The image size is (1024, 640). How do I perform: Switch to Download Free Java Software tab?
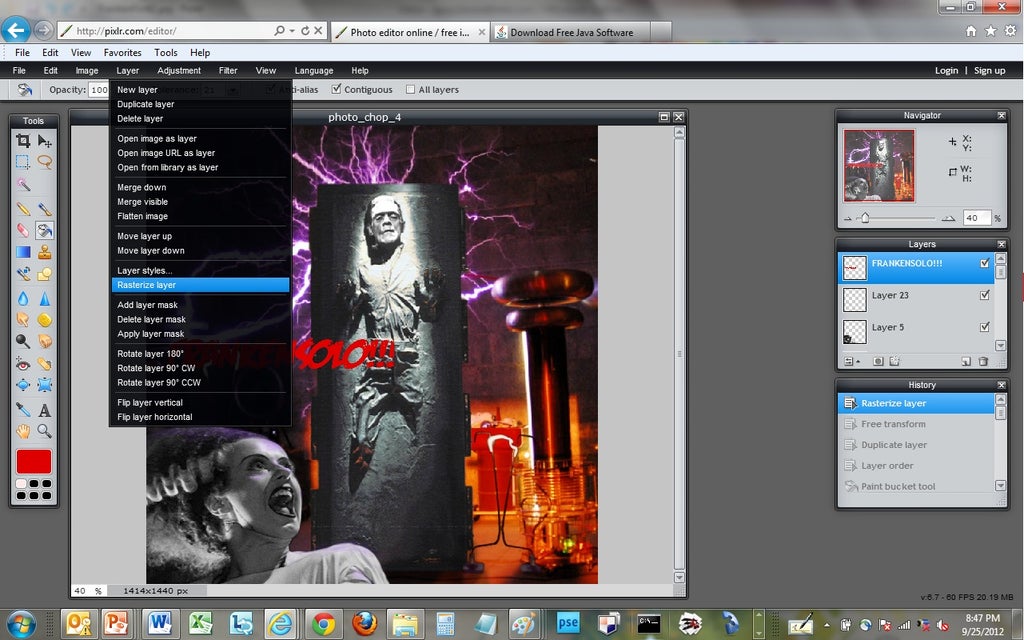pyautogui.click(x=571, y=32)
